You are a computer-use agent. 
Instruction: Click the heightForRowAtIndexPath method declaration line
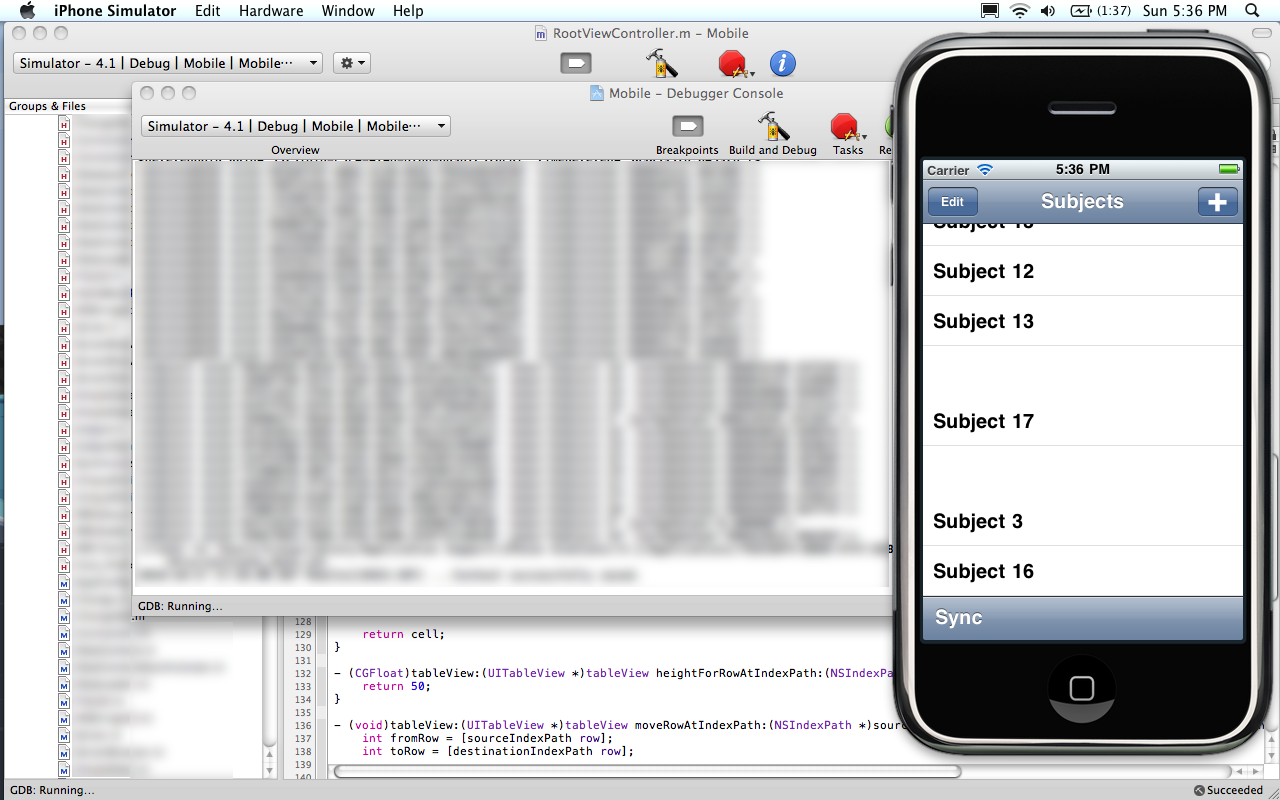pos(612,673)
